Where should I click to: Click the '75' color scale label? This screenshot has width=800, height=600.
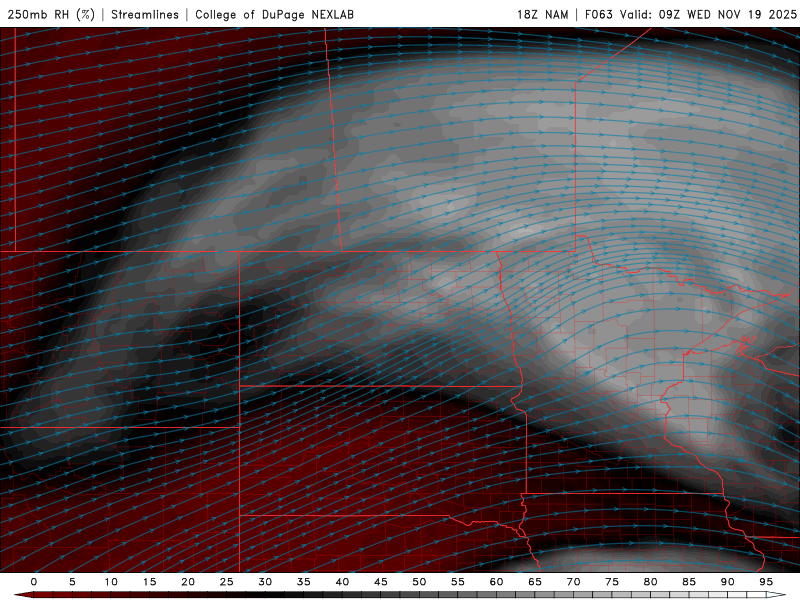(612, 582)
